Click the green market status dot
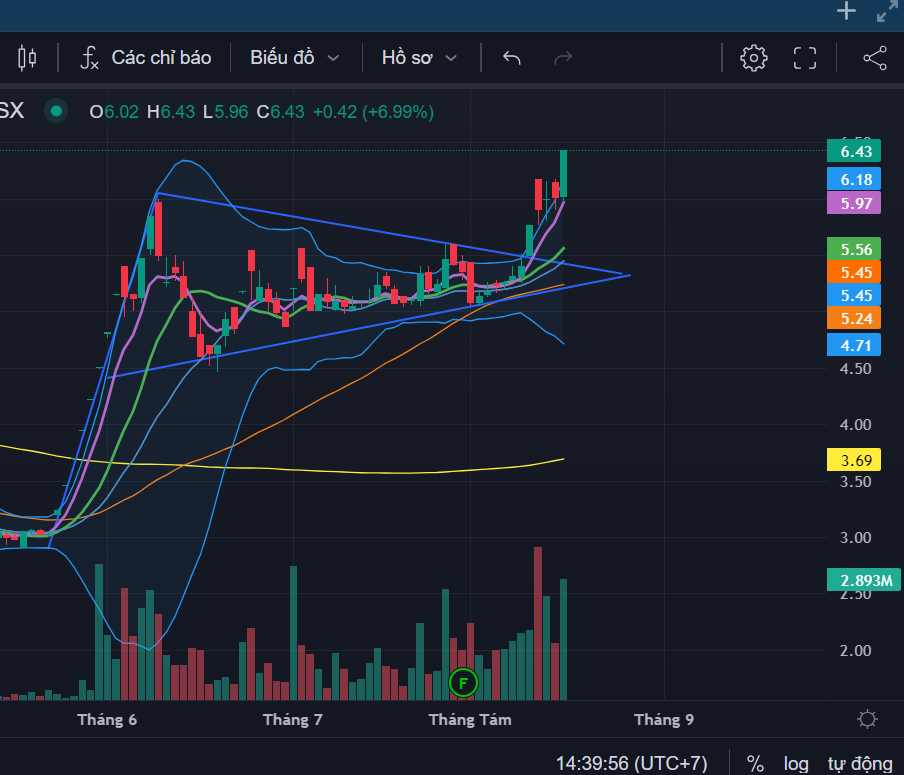Screen dimensions: 904x775 [56, 111]
